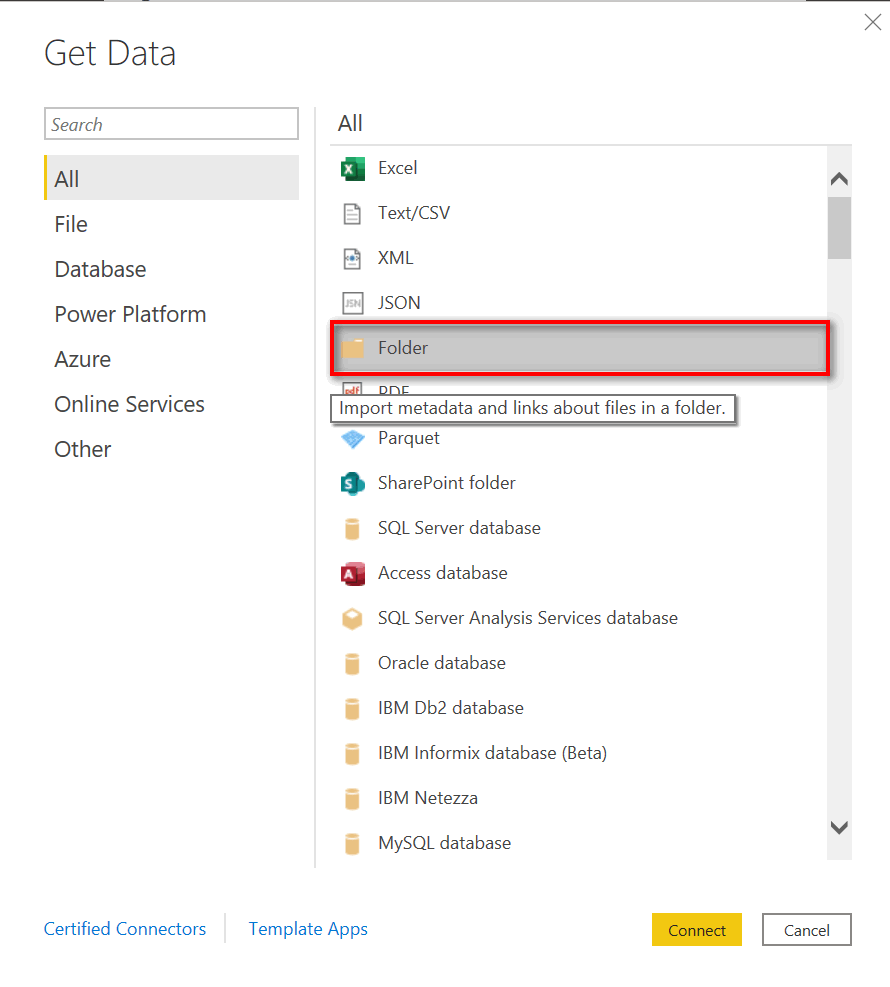890x987 pixels.
Task: Click the JSON file icon
Action: (352, 303)
